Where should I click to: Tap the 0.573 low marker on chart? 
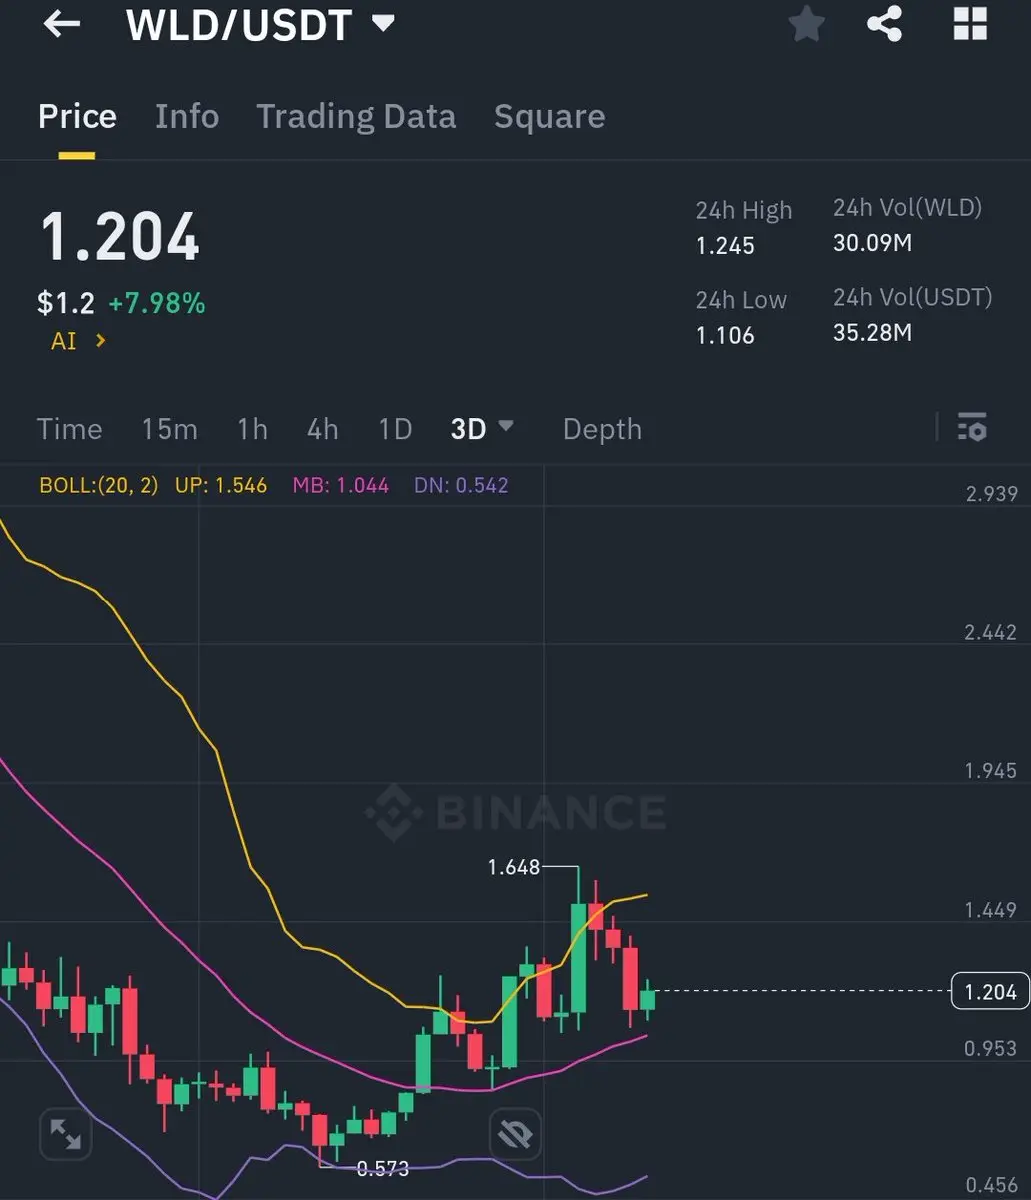pos(383,1168)
